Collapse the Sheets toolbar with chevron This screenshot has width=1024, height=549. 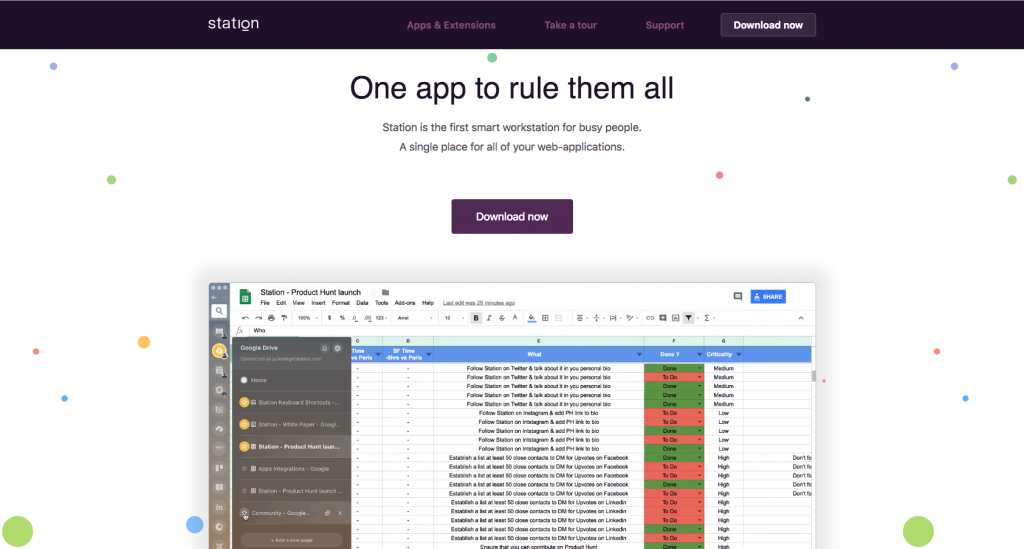[801, 318]
